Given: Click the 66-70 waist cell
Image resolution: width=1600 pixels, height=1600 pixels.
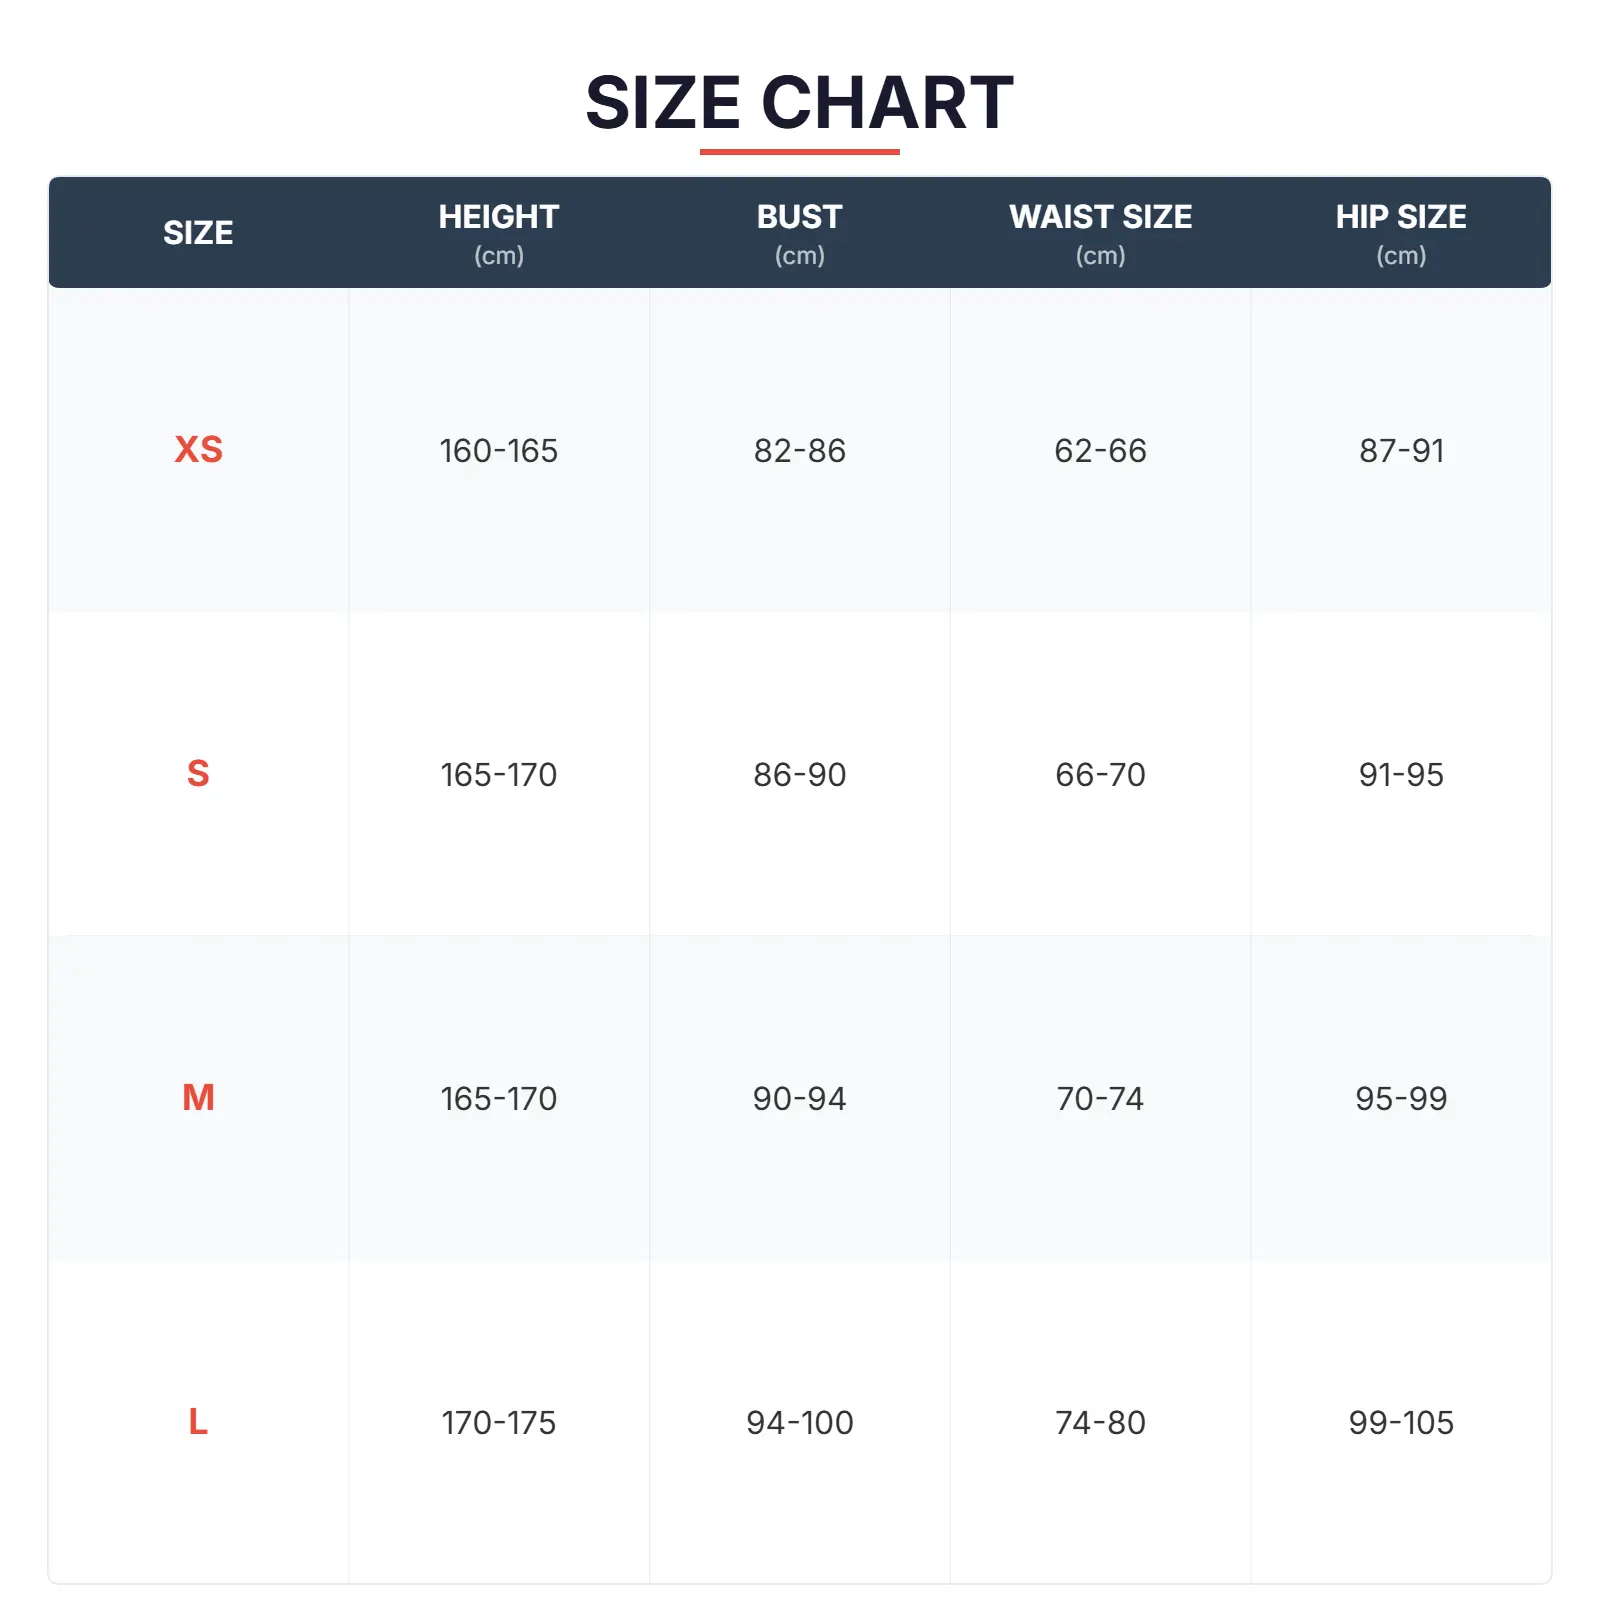Looking at the screenshot, I should pyautogui.click(x=1100, y=775).
